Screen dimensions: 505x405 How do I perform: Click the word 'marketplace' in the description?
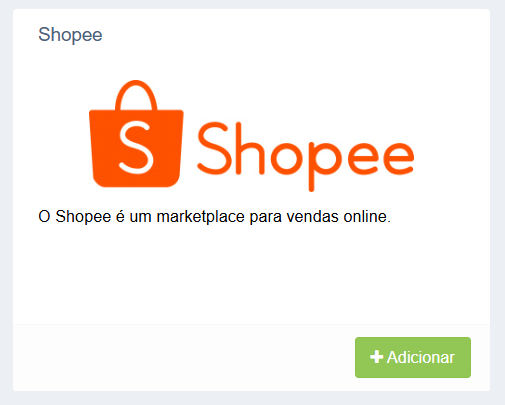(201, 217)
